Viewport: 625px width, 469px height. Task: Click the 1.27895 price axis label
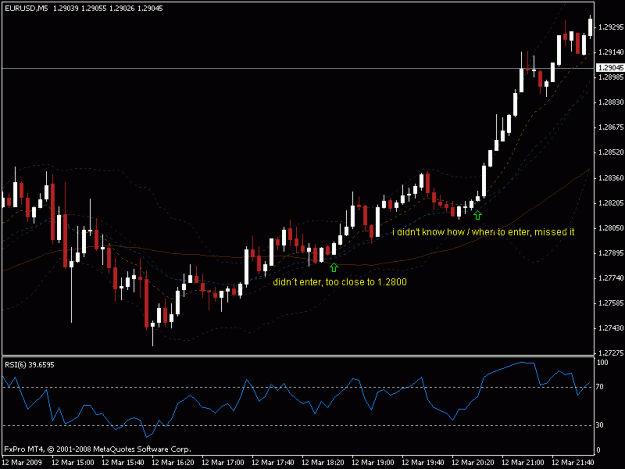tap(611, 253)
